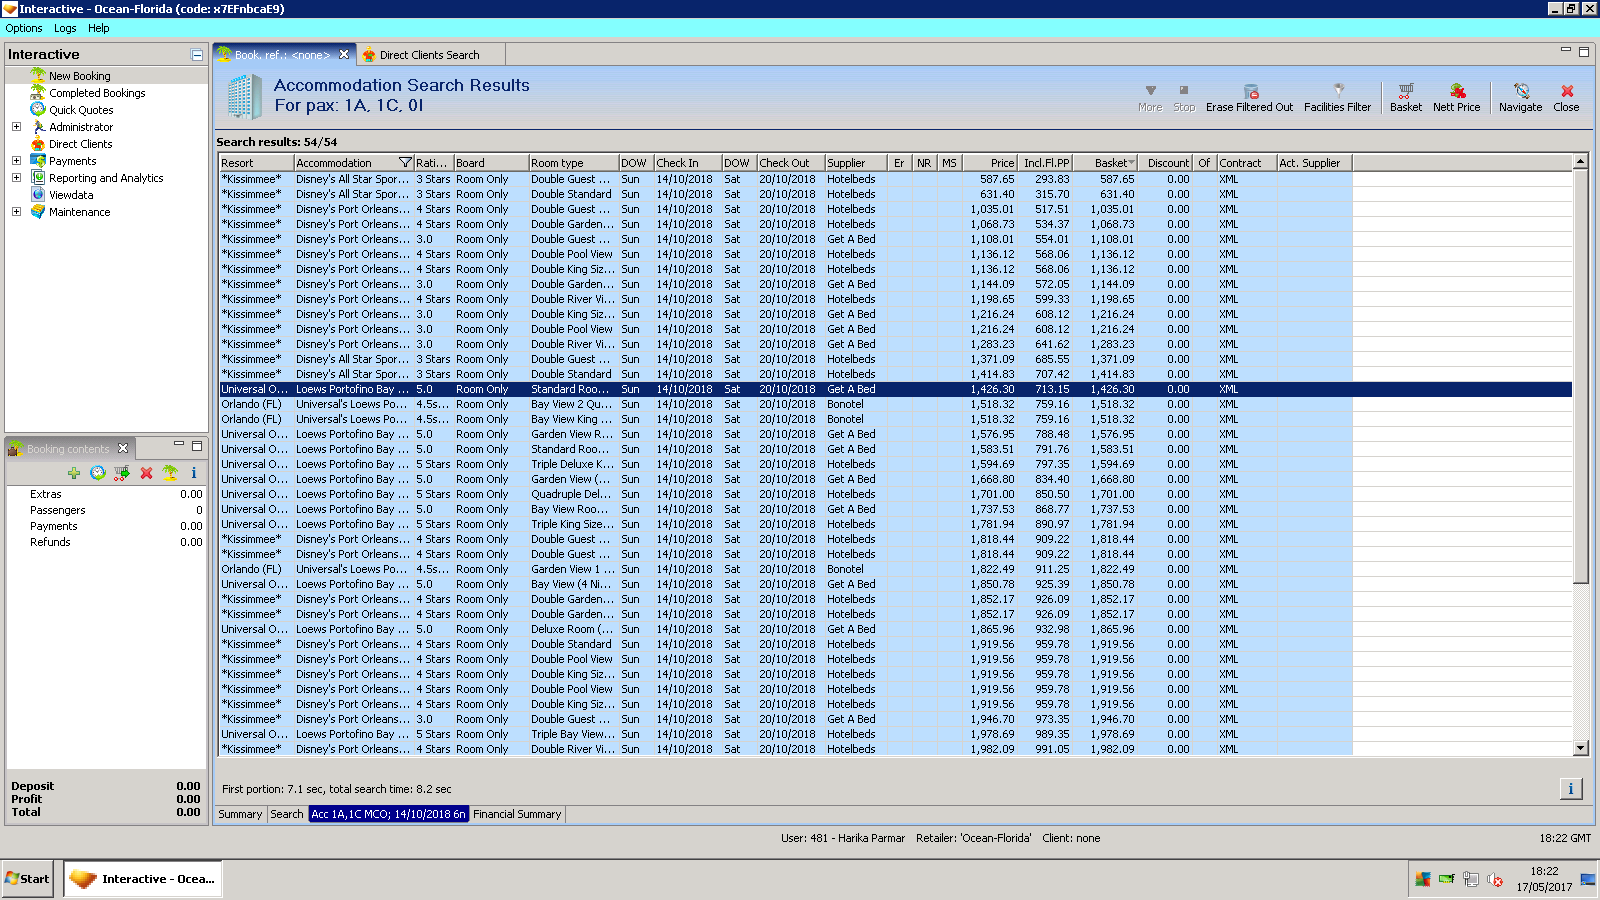Open Completed Bookings in the sidebar
The width and height of the screenshot is (1600, 900).
pos(97,93)
